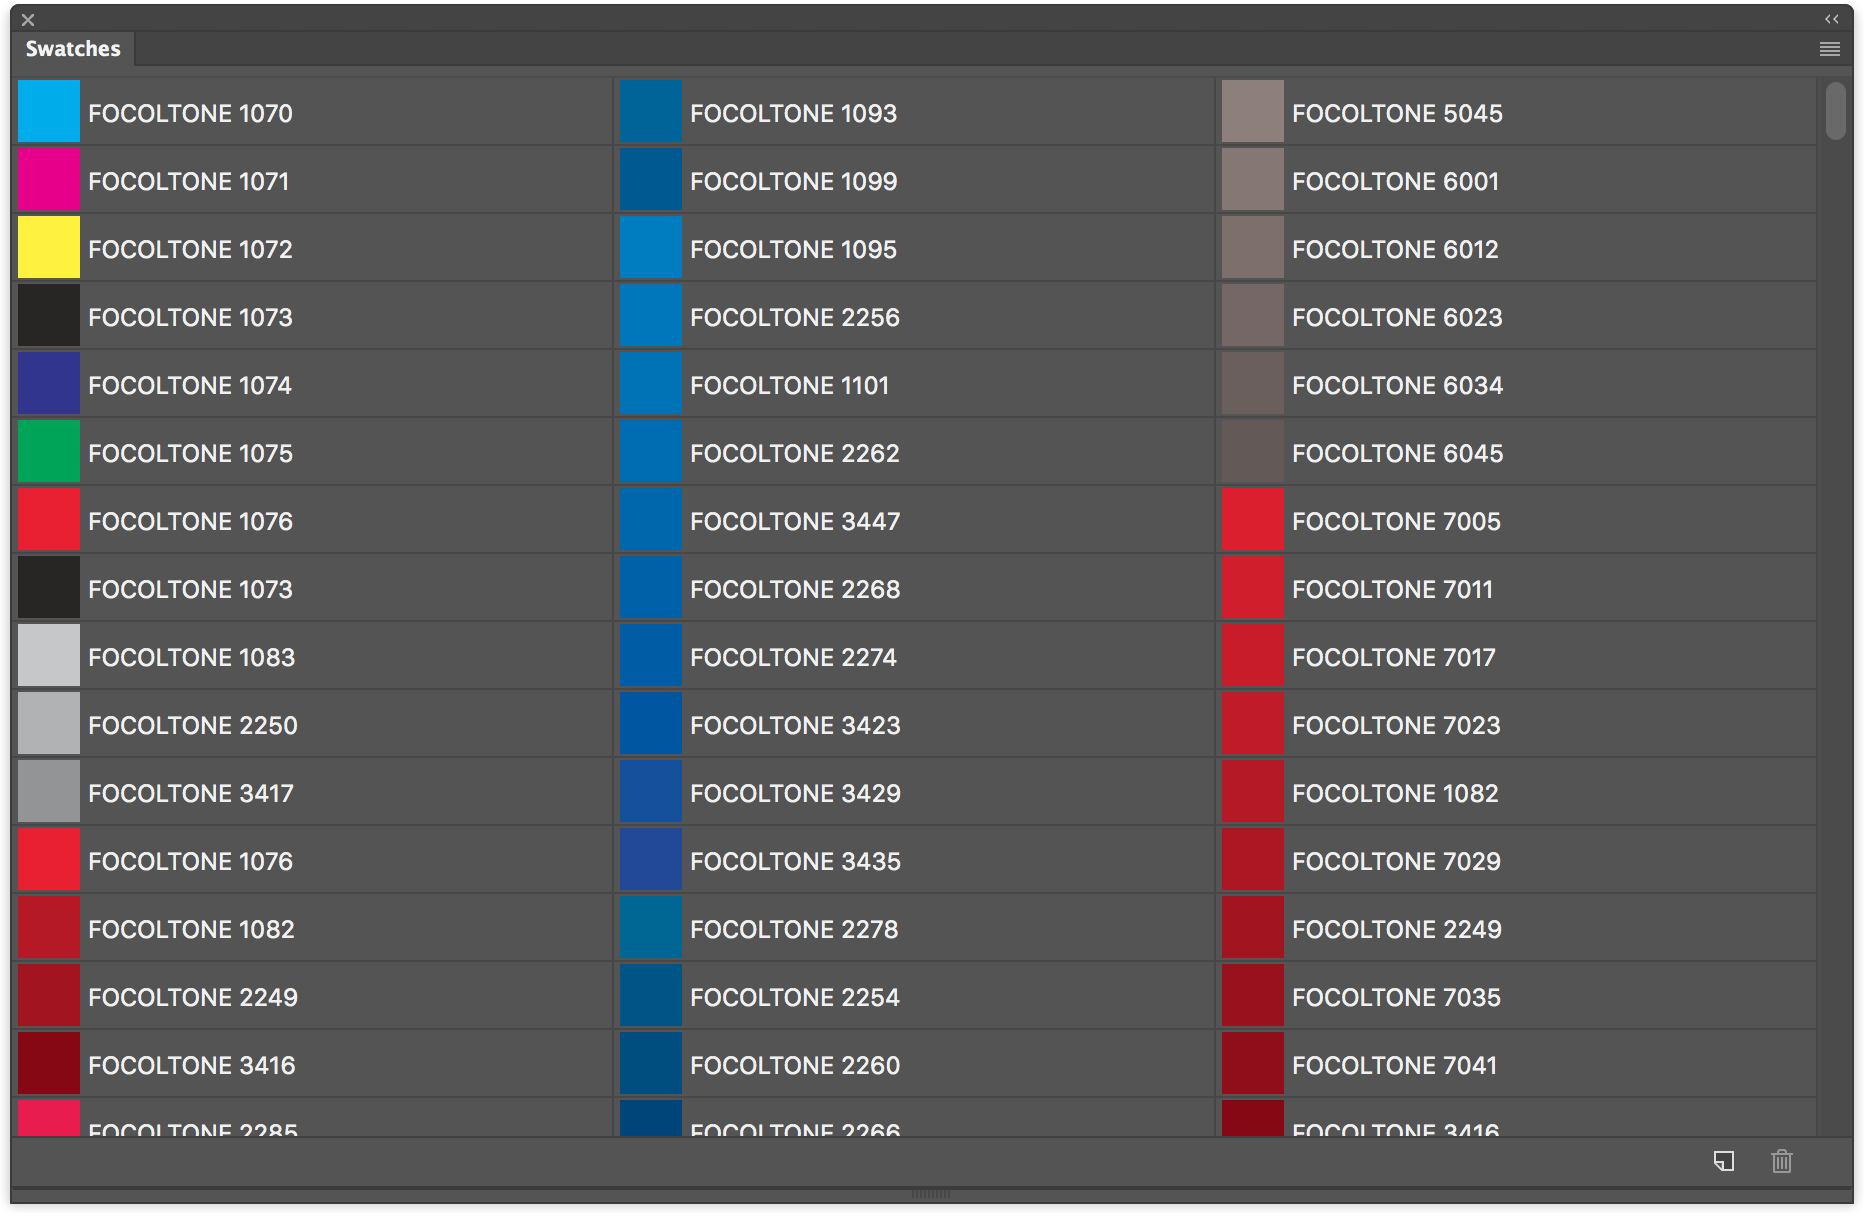Screen dimensions: 1864x1218
Task: Delete the selected swatch
Action: pyautogui.click(x=1782, y=1162)
